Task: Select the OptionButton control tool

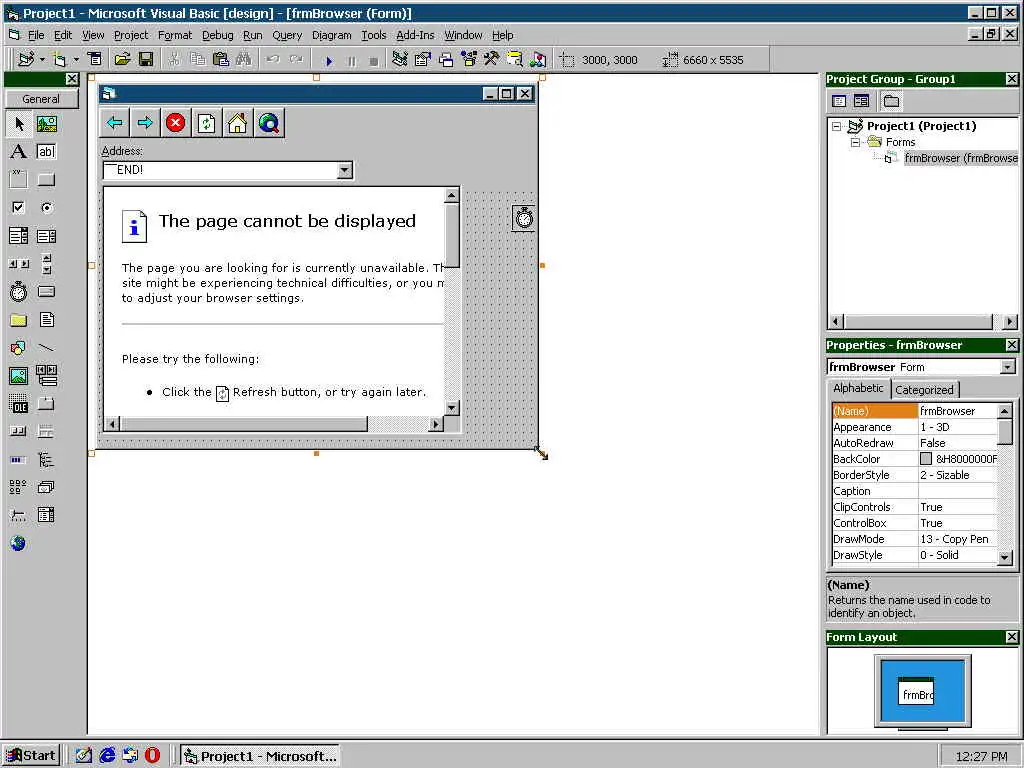Action: 46,208
